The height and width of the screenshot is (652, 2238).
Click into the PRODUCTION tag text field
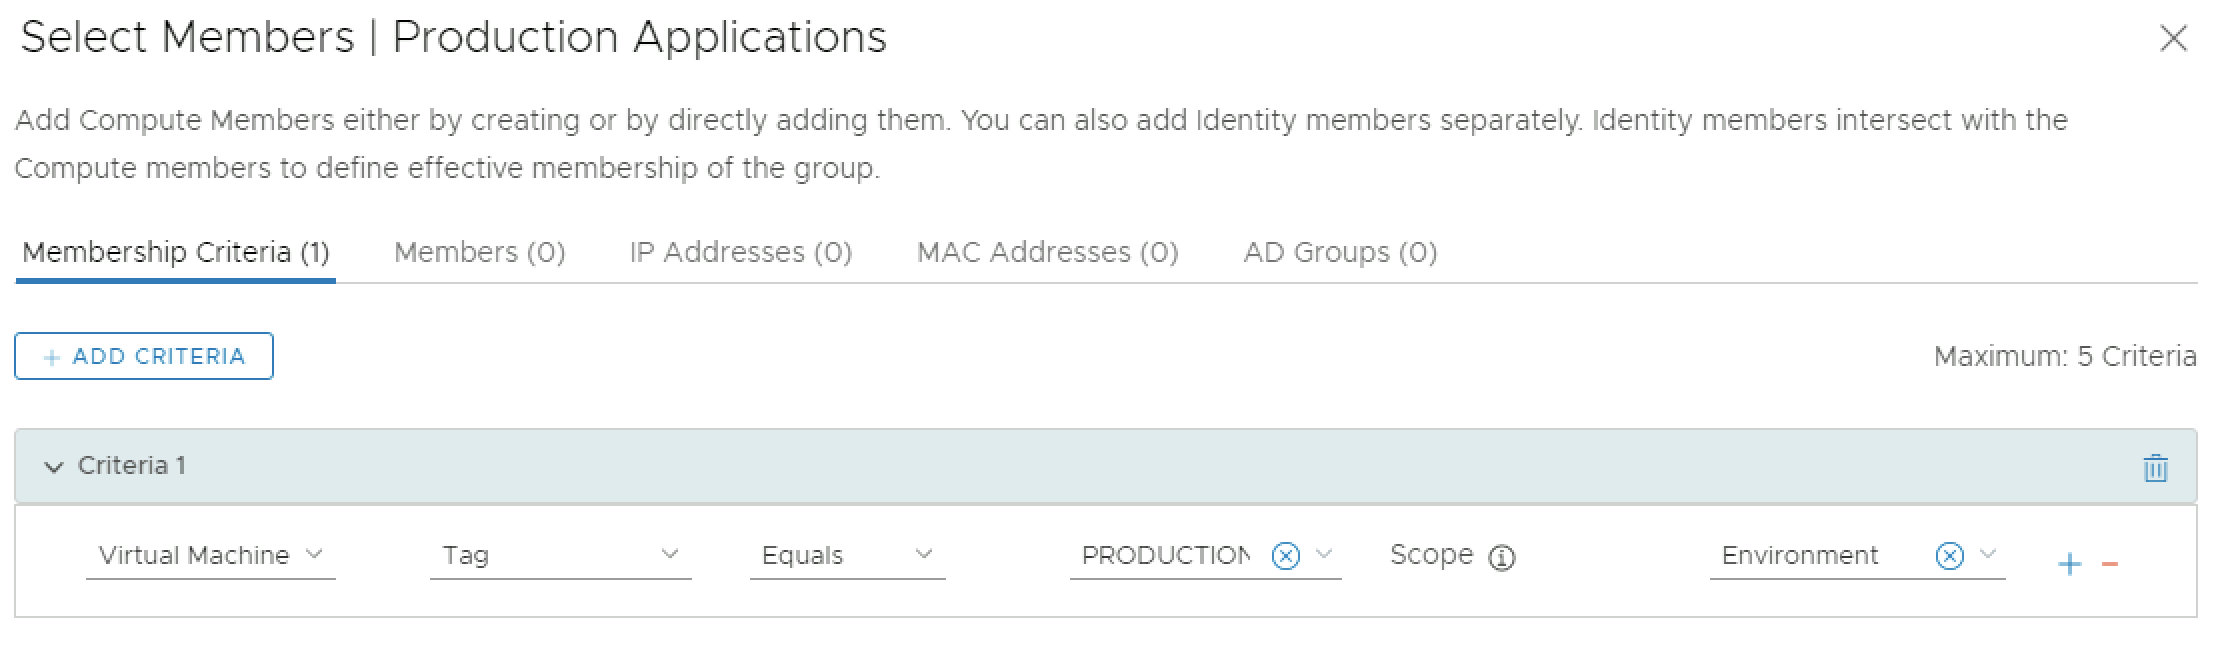1165,556
